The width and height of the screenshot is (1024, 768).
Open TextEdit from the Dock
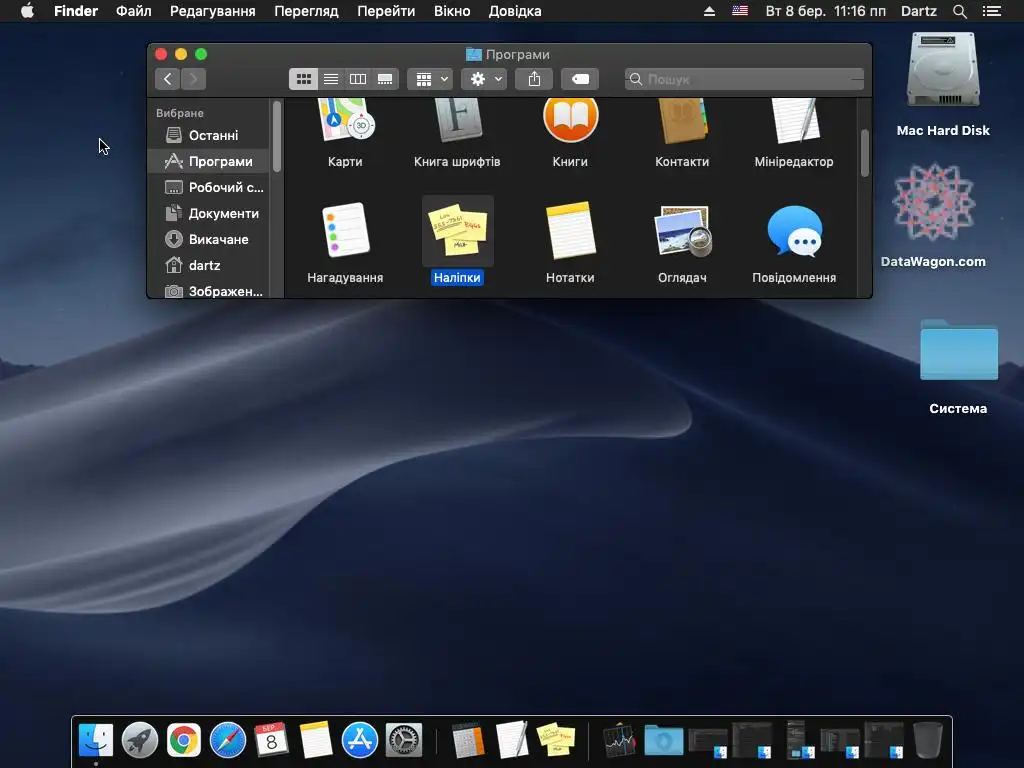[512, 740]
